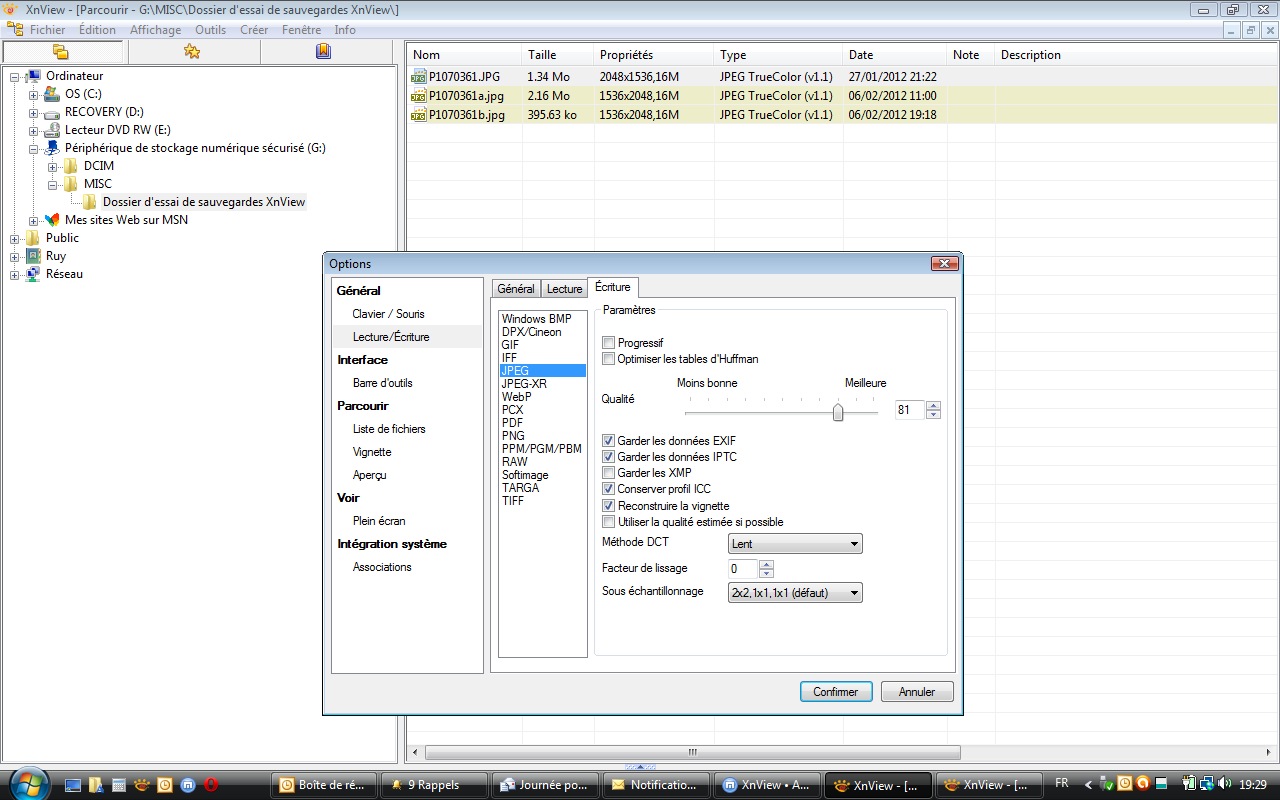Switch to the Lecture tab
This screenshot has height=800, width=1280.
[564, 289]
